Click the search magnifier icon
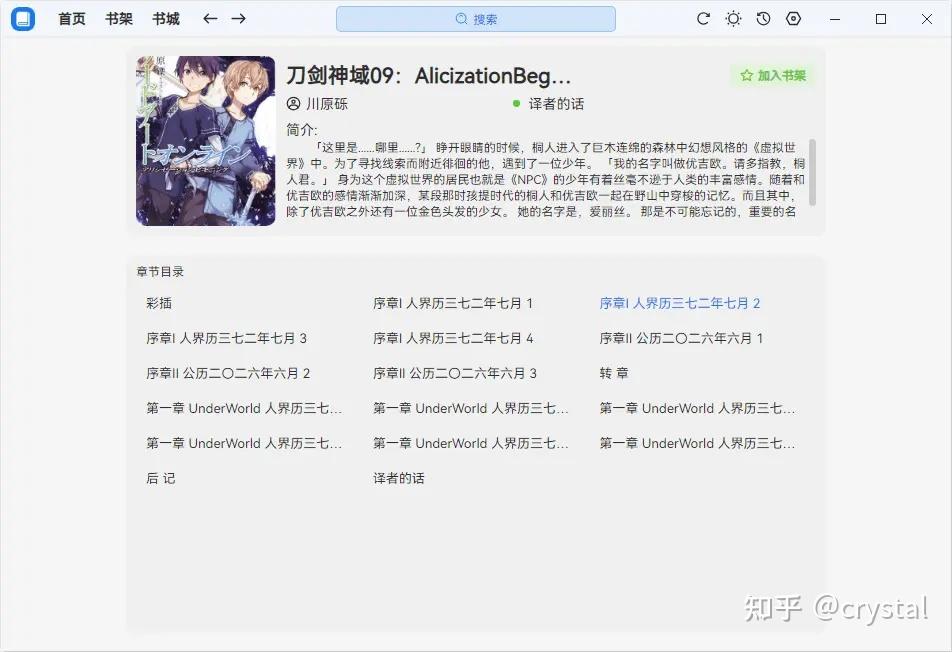 tap(461, 18)
